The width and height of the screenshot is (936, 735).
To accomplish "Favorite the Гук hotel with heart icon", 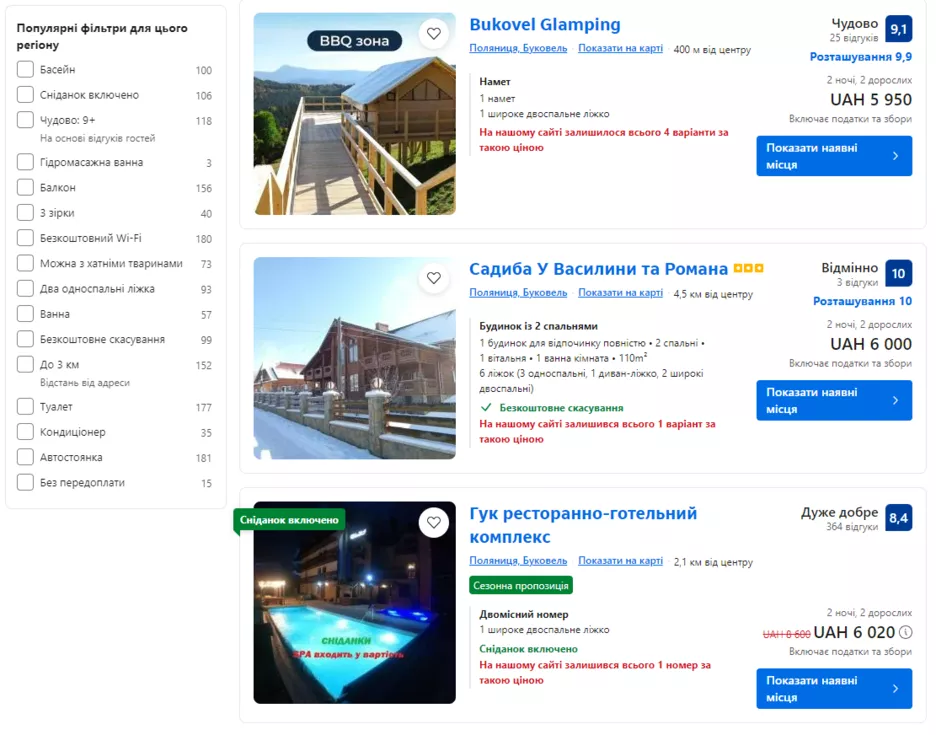I will coord(433,522).
